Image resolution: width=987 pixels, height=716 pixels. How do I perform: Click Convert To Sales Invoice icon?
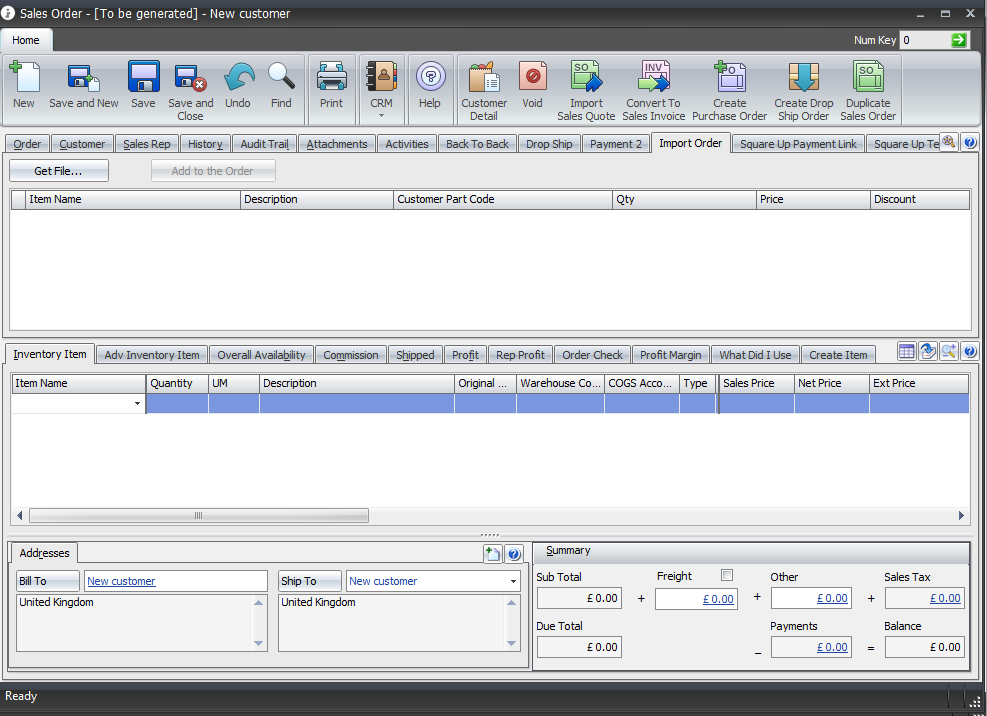point(653,78)
